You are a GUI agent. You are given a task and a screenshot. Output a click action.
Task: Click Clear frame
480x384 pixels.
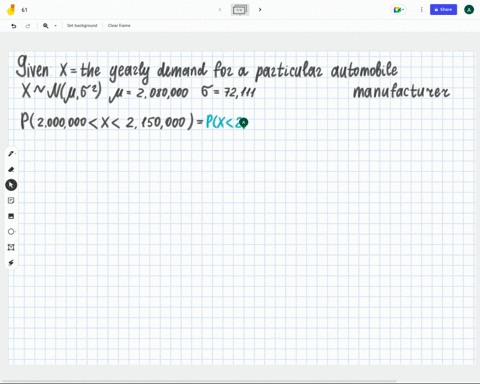pyautogui.click(x=119, y=26)
